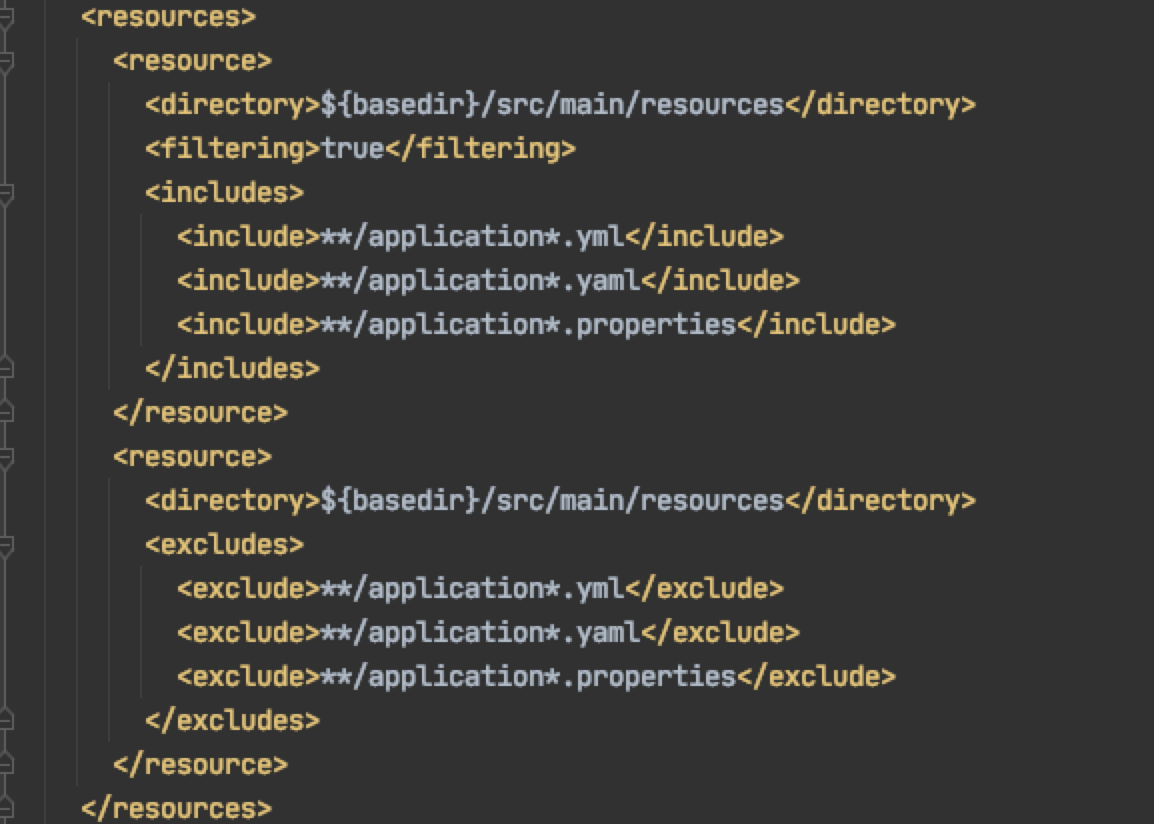Viewport: 1154px width, 824px height.
Task: Click fold-end marker beside closing resources tag
Action: point(5,809)
